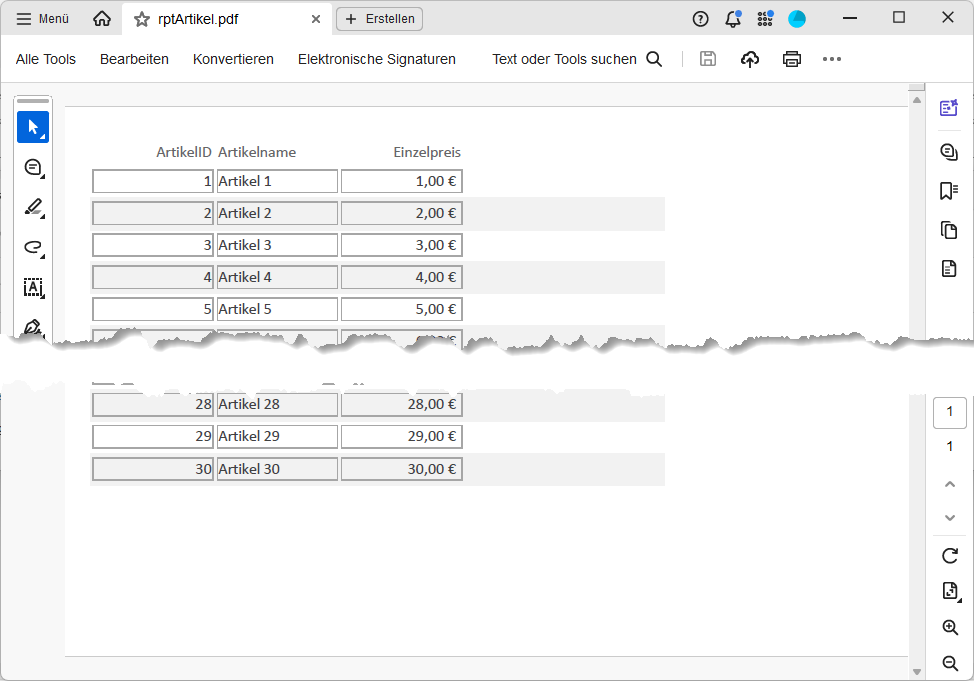Viewport: 974px width, 681px height.
Task: Rotate the page view clockwise
Action: [x=950, y=555]
